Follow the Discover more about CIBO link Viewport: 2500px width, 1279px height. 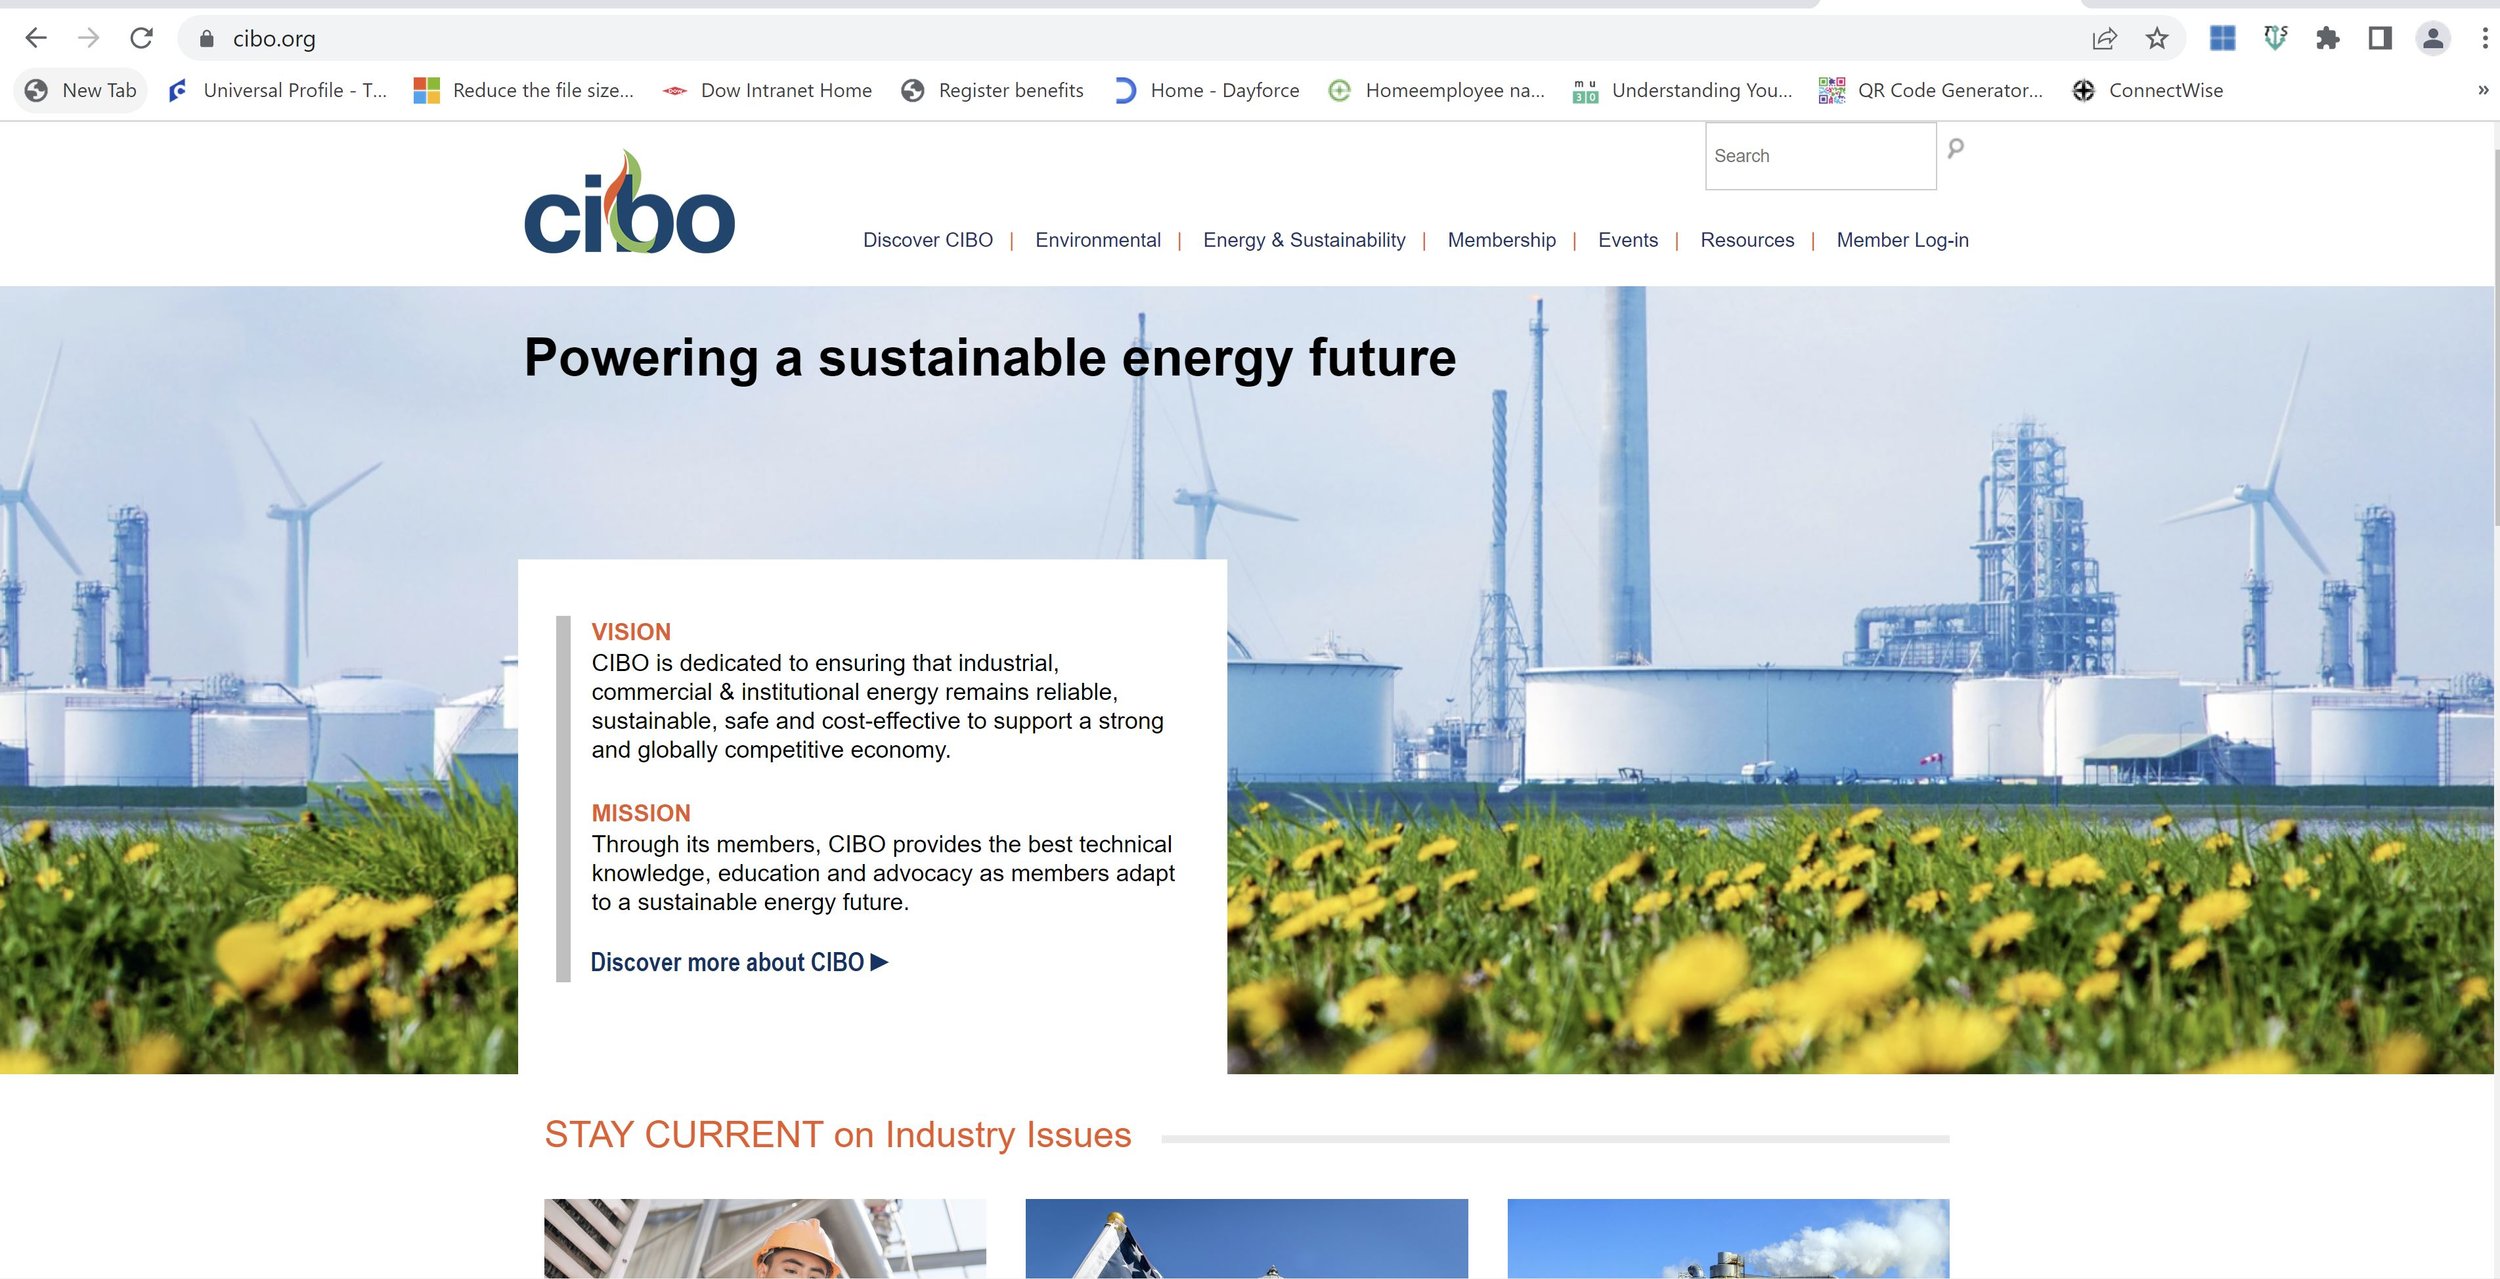coord(739,962)
